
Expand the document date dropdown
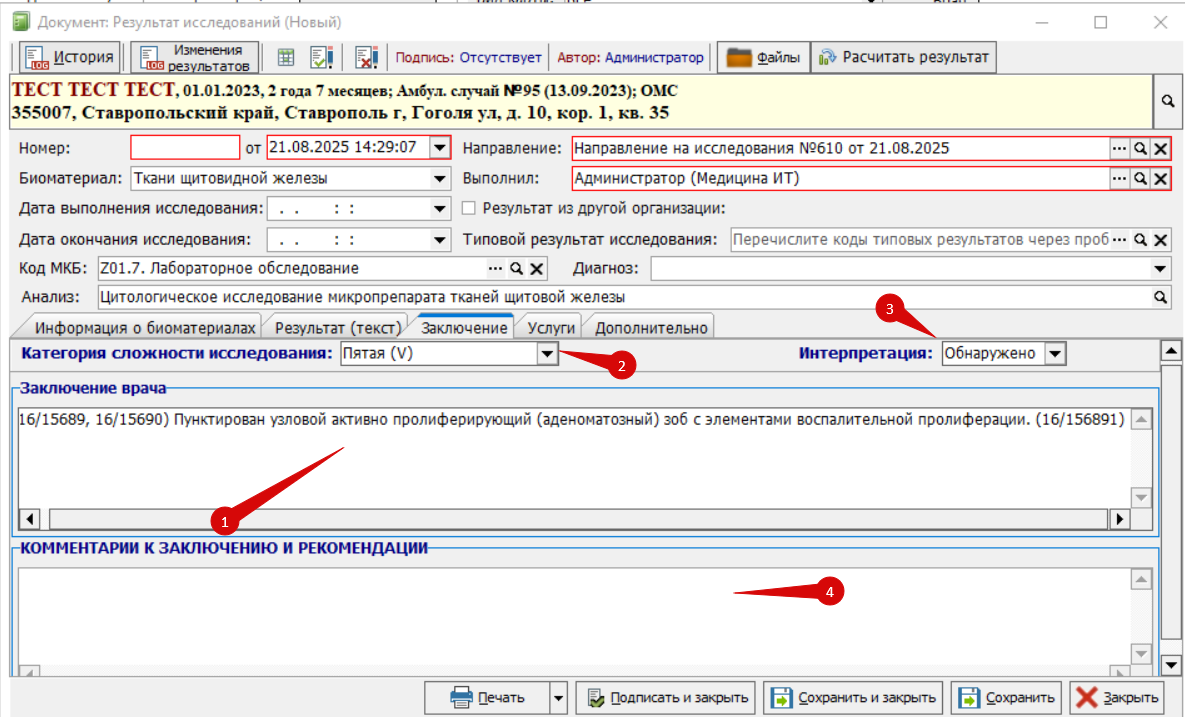coord(440,148)
